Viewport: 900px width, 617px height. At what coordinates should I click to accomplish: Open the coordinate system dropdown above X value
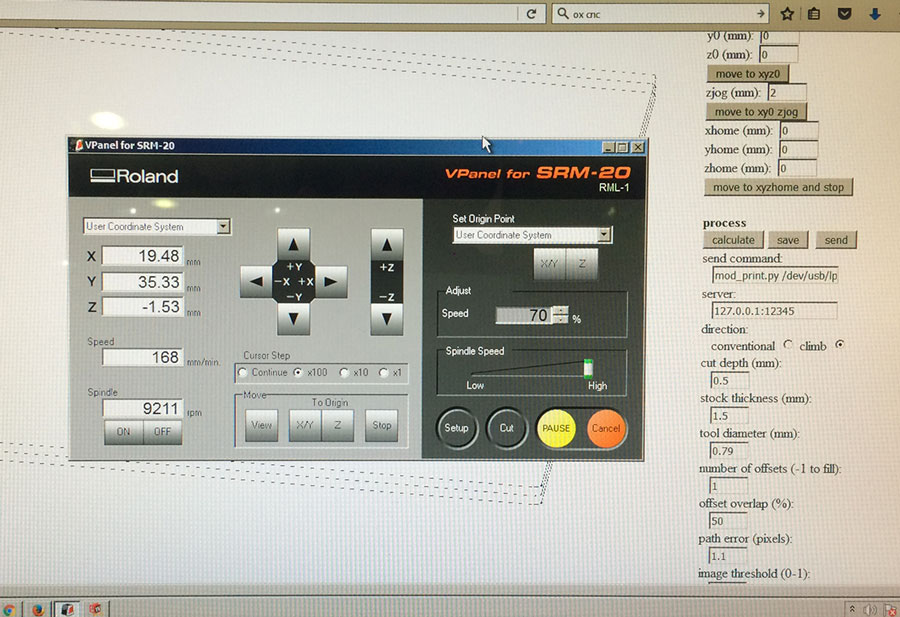223,227
